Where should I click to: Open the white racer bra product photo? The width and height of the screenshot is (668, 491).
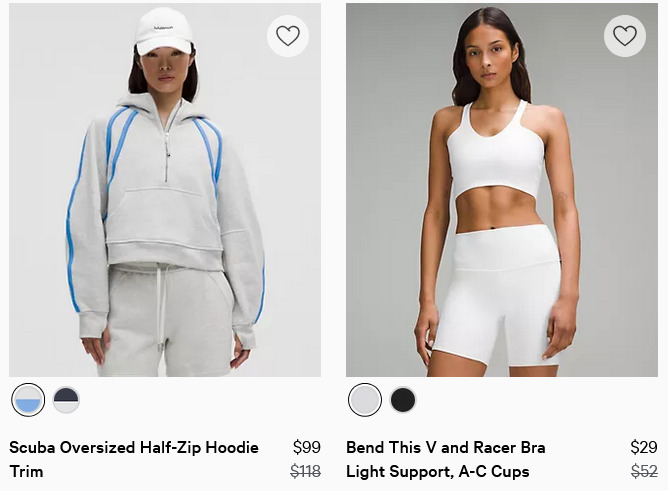502,190
